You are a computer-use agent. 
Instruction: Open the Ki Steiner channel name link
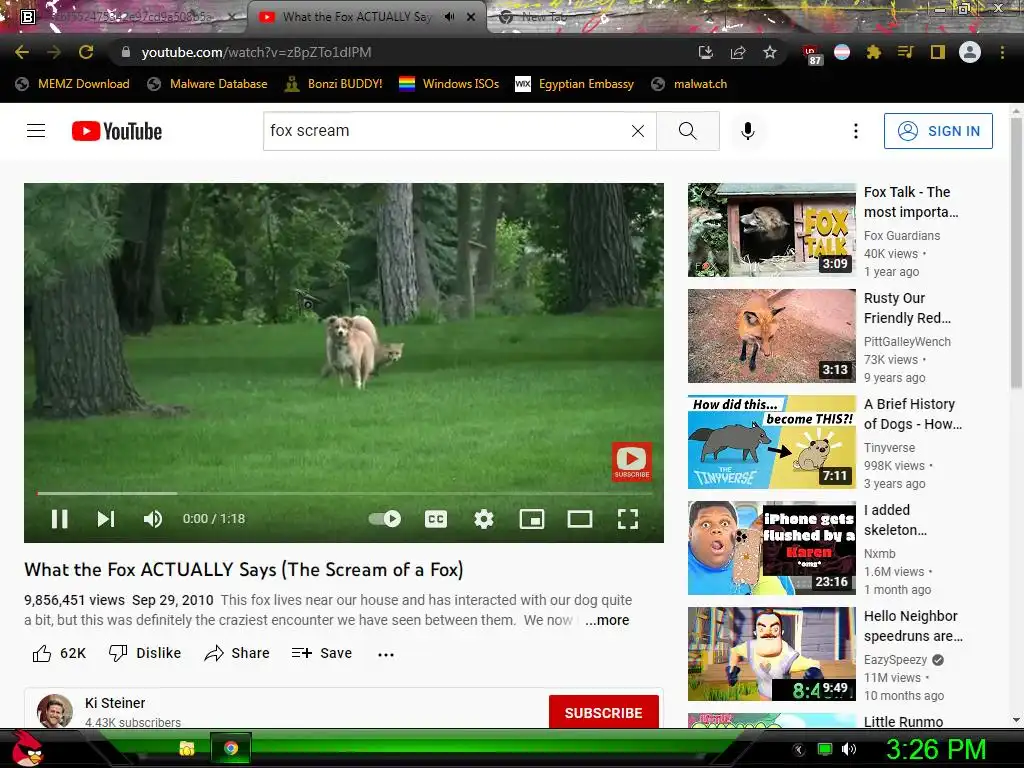(x=115, y=703)
